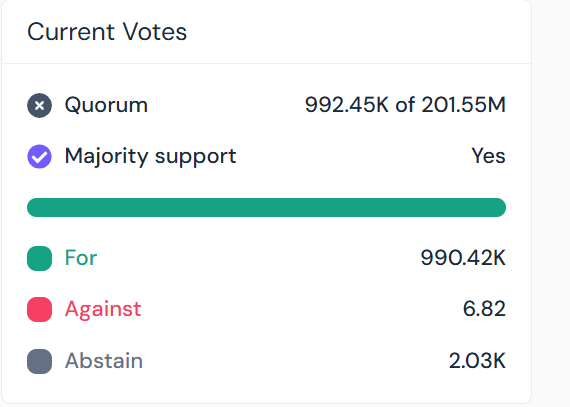Click the Quorum label text
The height and width of the screenshot is (407, 570).
point(106,105)
